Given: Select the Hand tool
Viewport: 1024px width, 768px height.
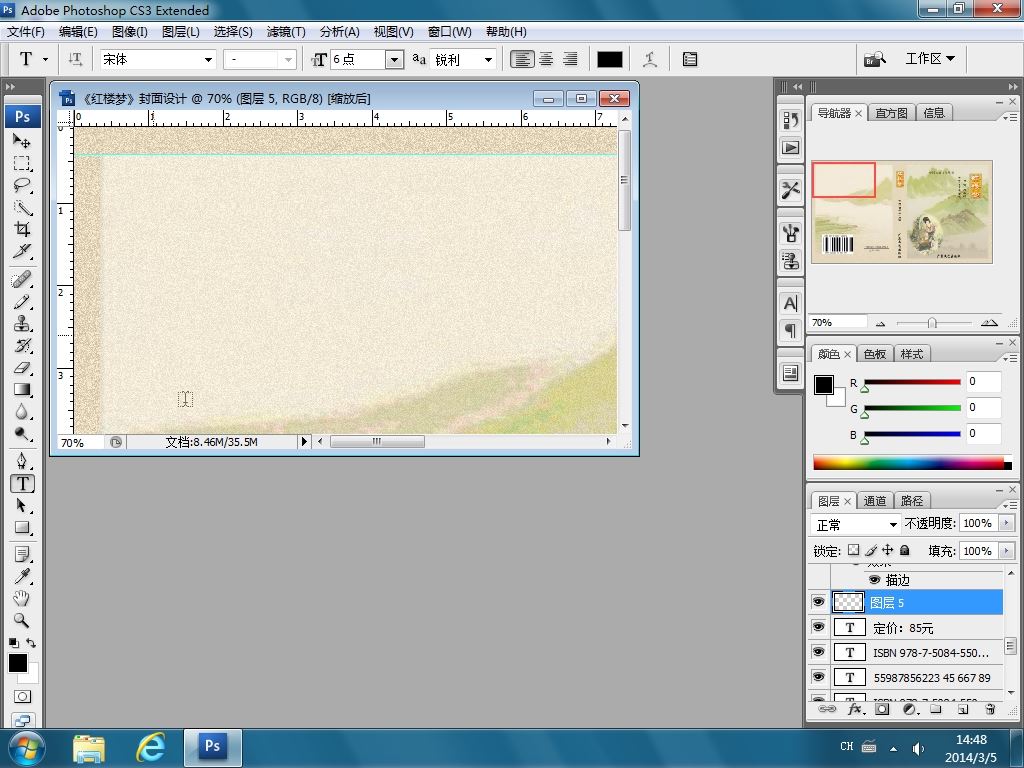Looking at the screenshot, I should [x=22, y=598].
